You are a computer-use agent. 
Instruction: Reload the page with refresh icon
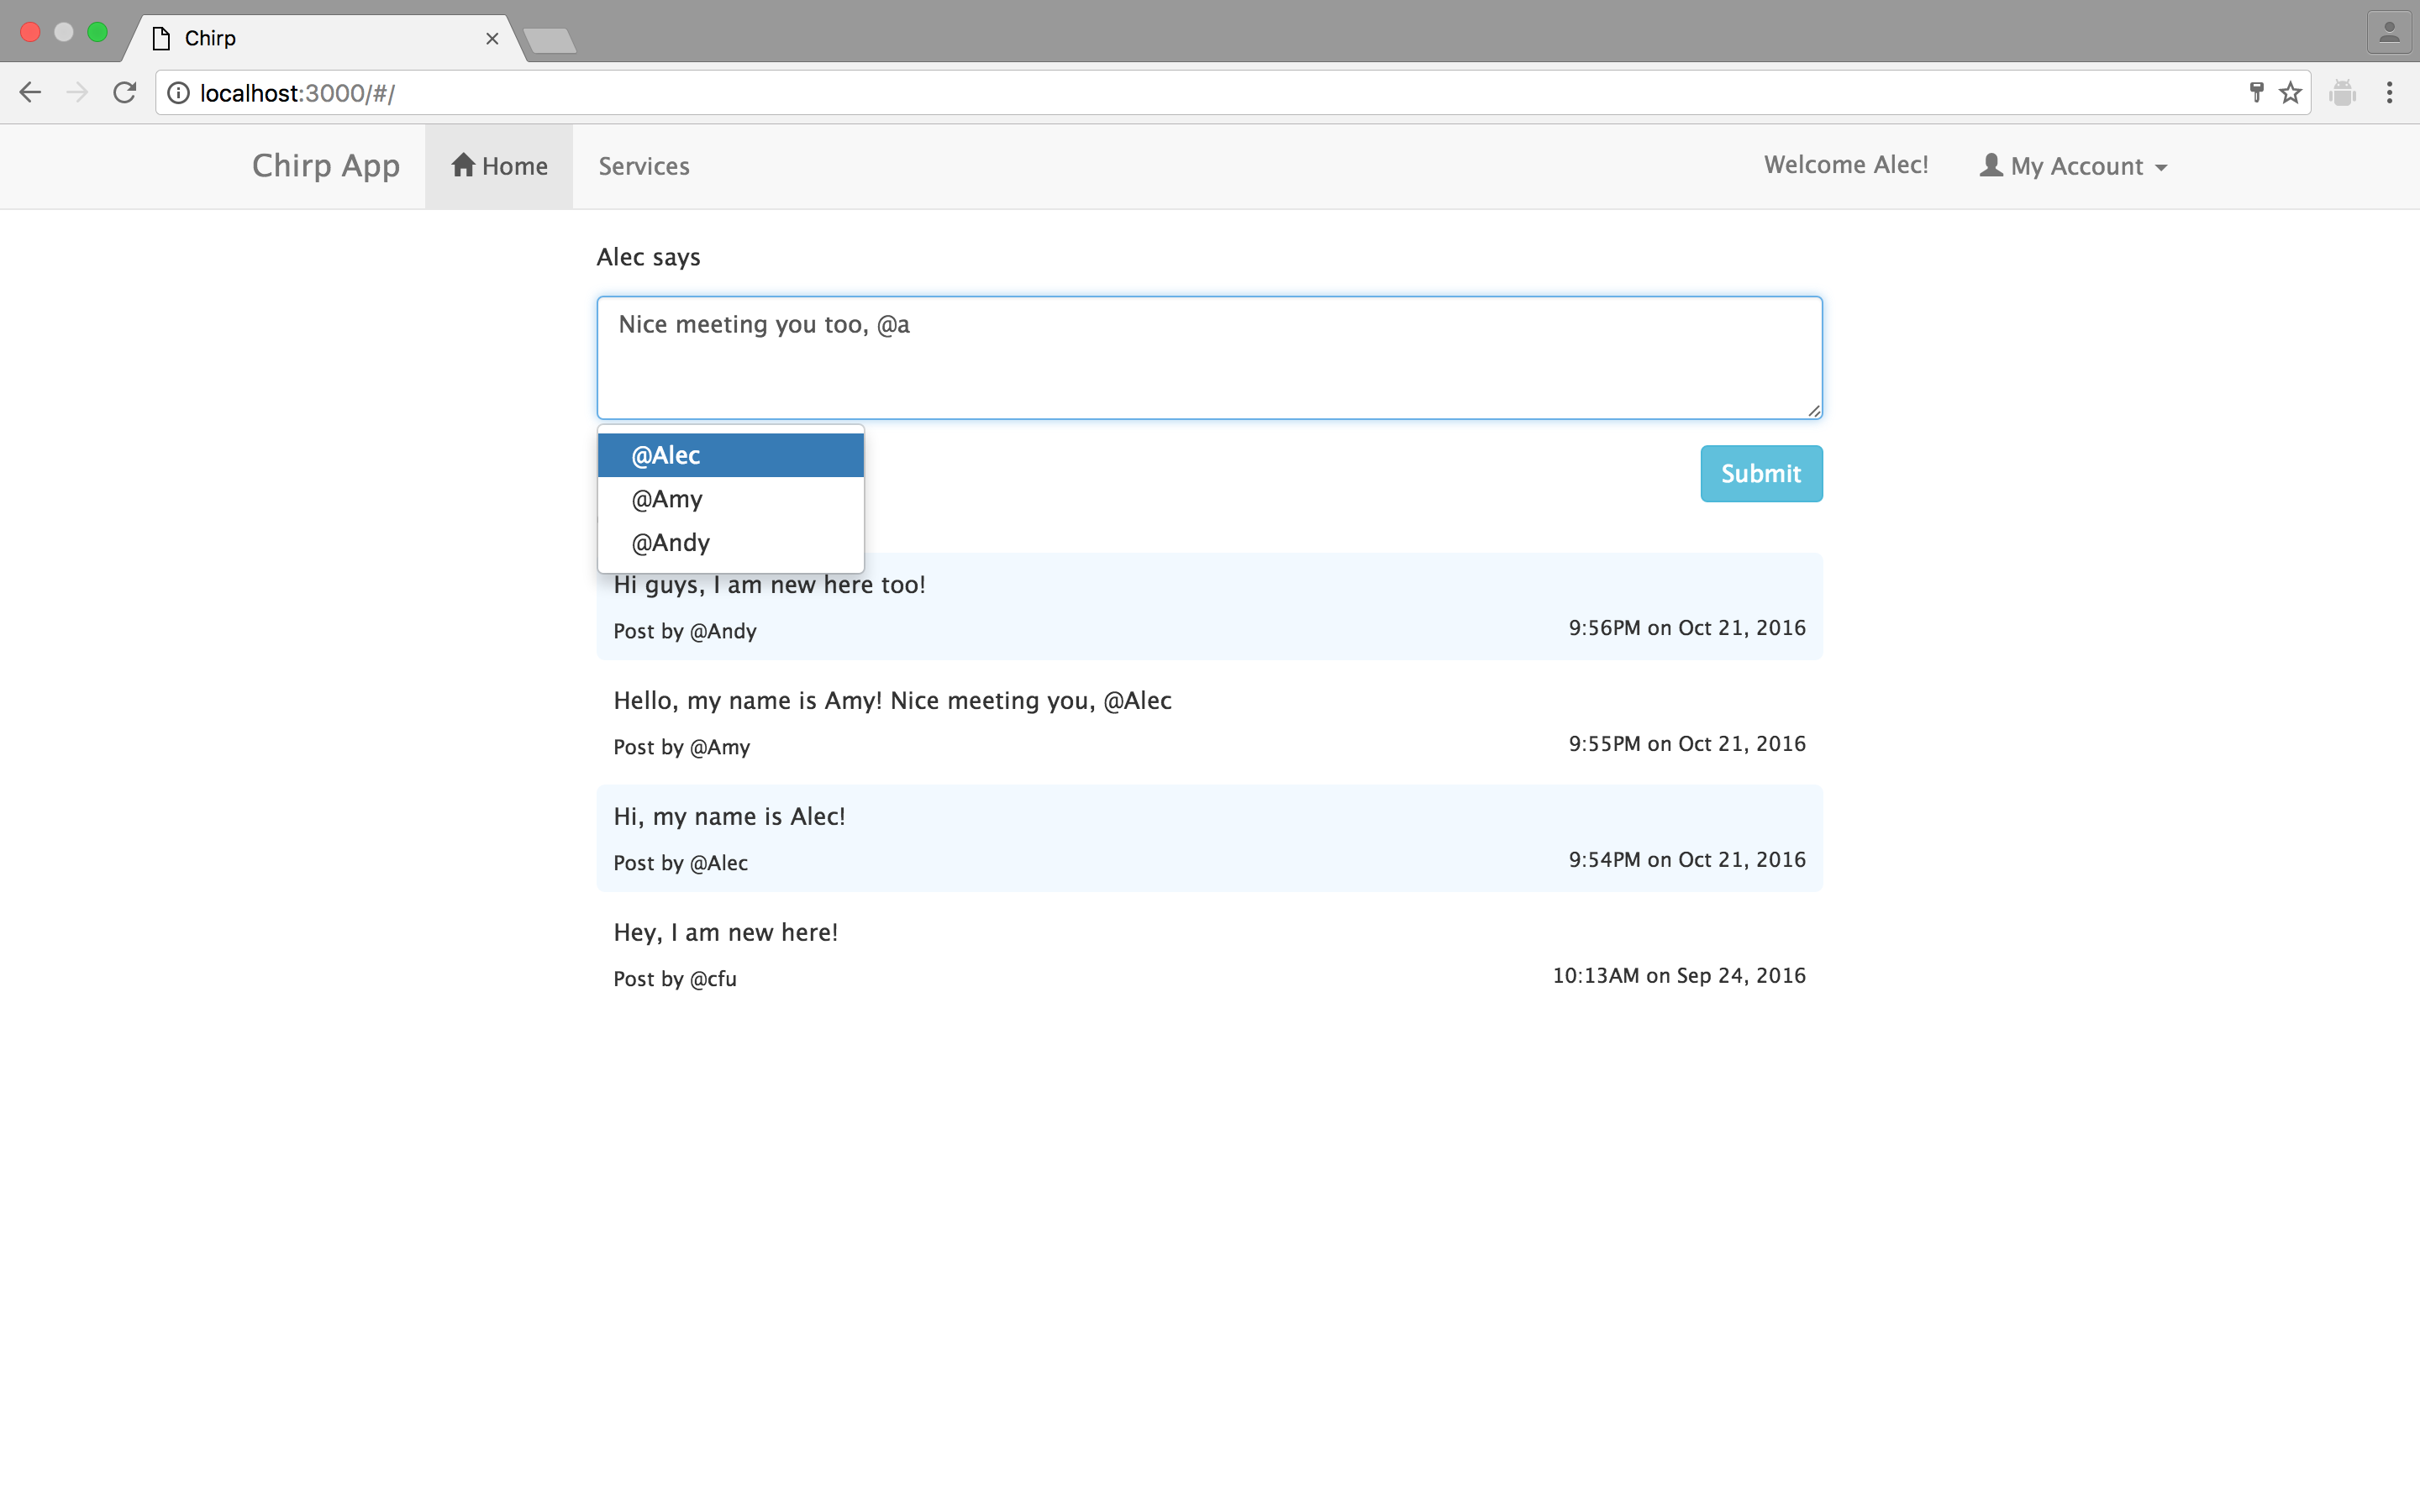(x=125, y=93)
